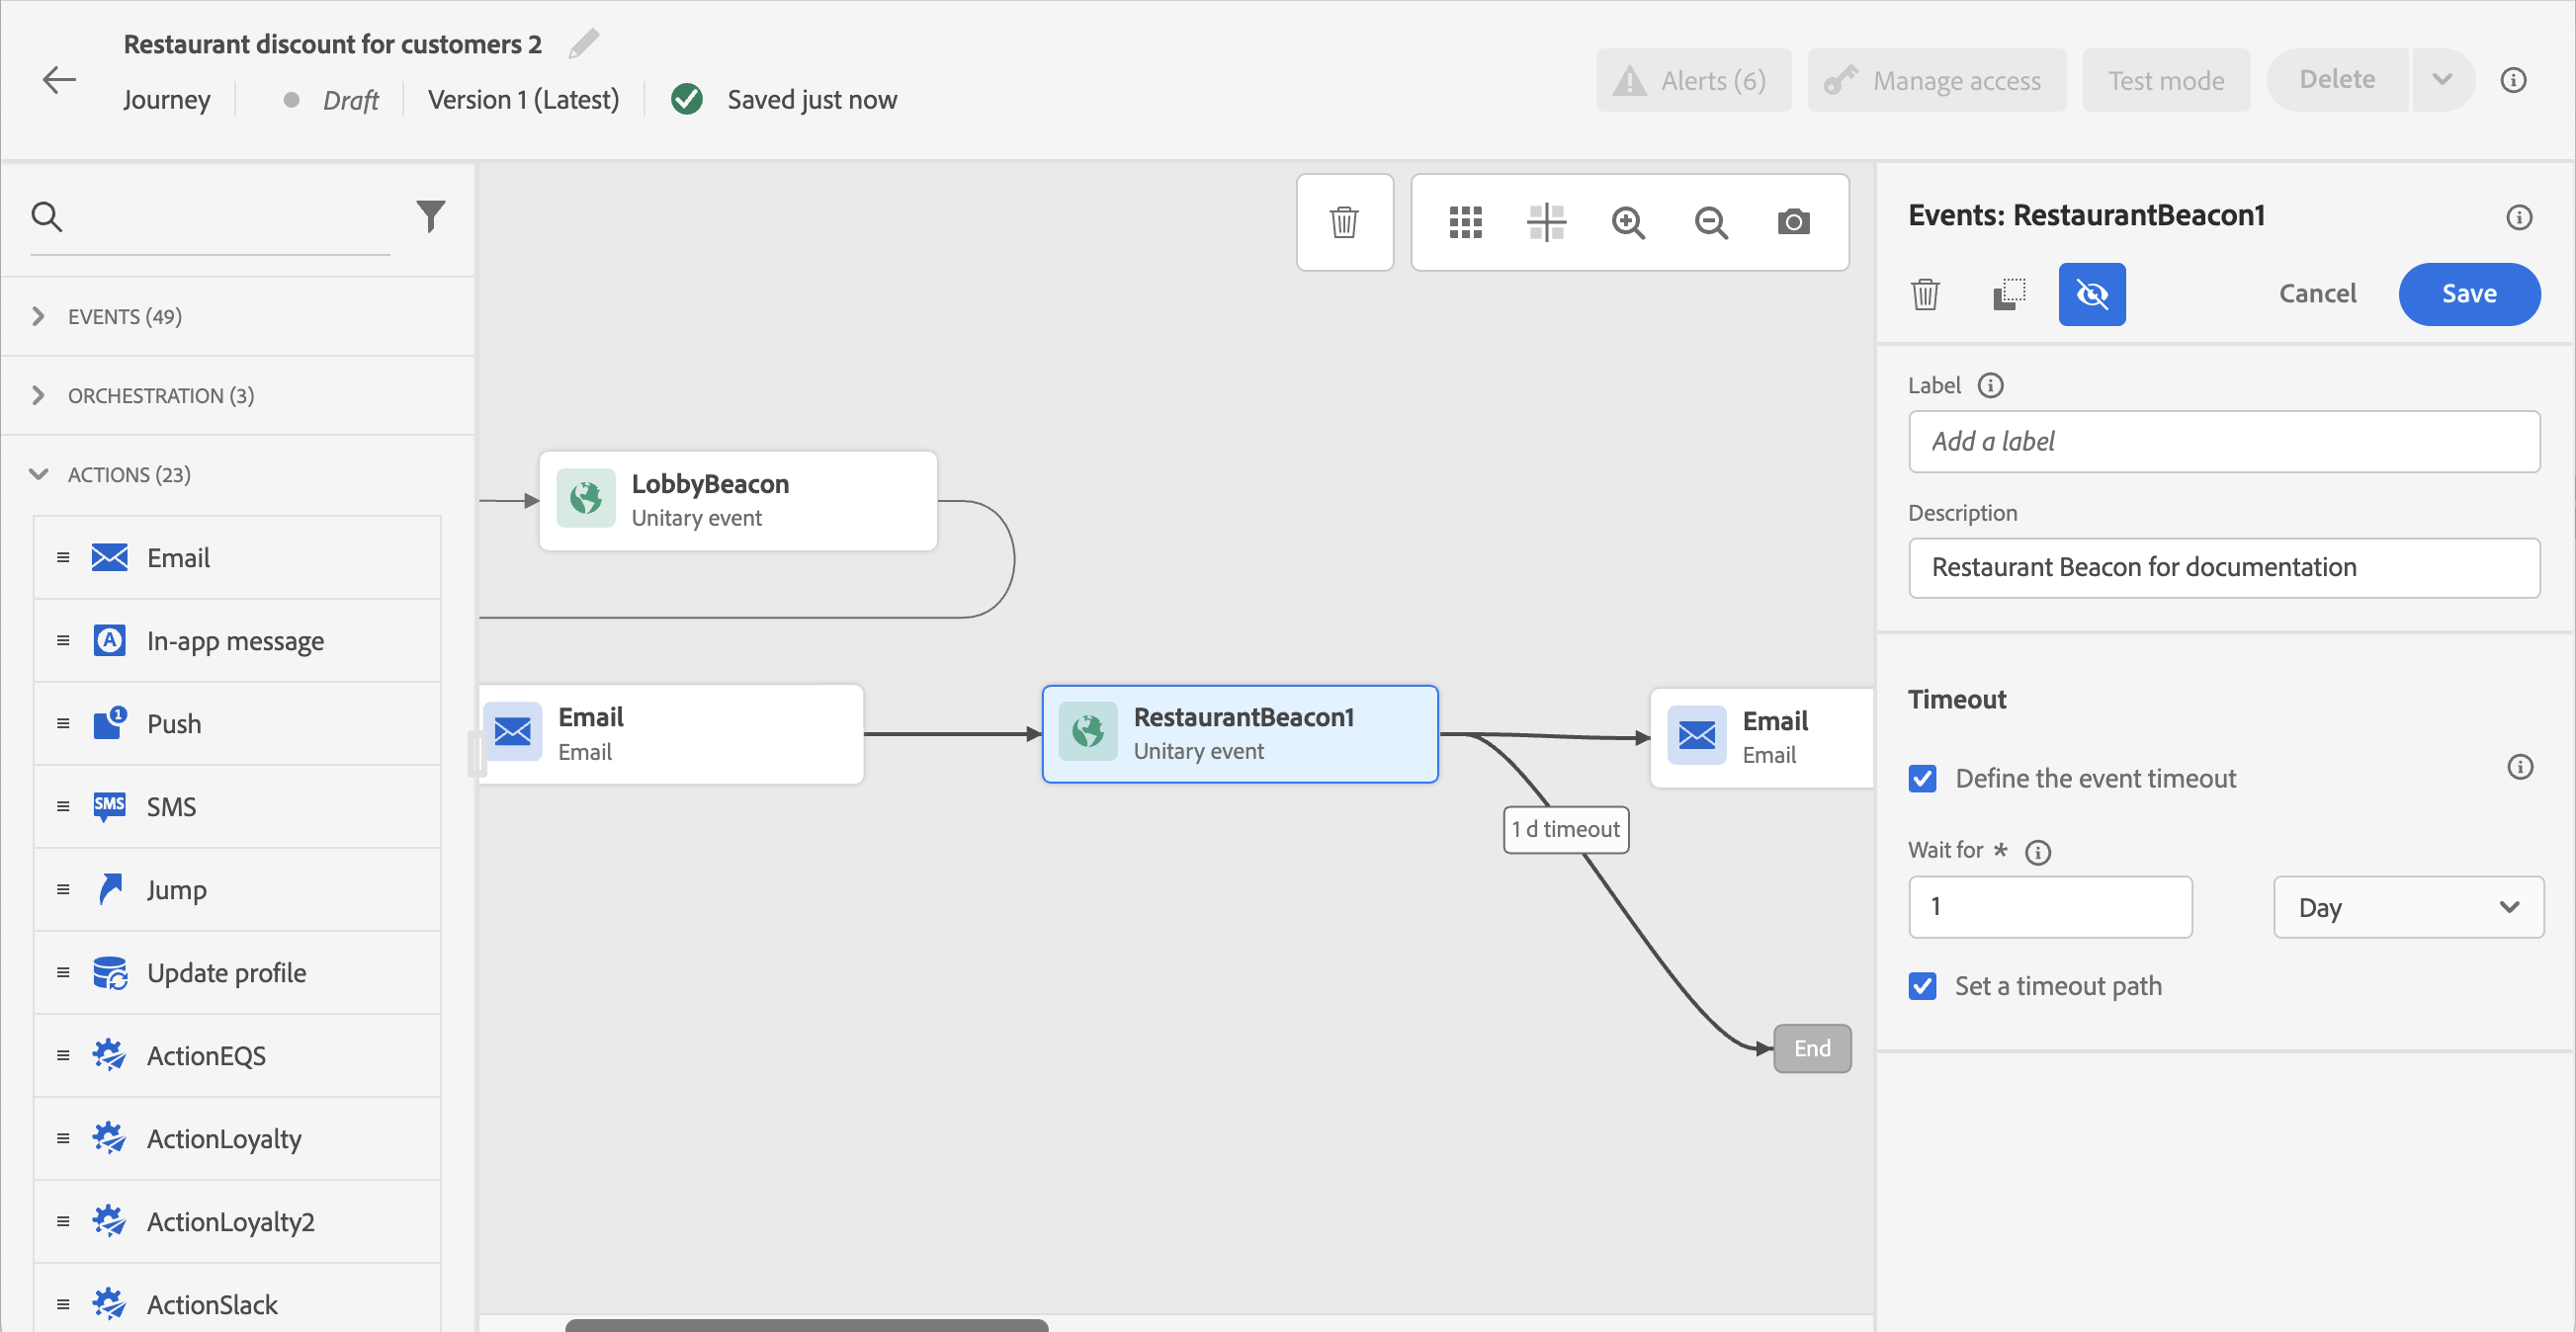The image size is (2576, 1332).
Task: Click the duplicate activity icon in properties panel
Action: click(x=2008, y=294)
